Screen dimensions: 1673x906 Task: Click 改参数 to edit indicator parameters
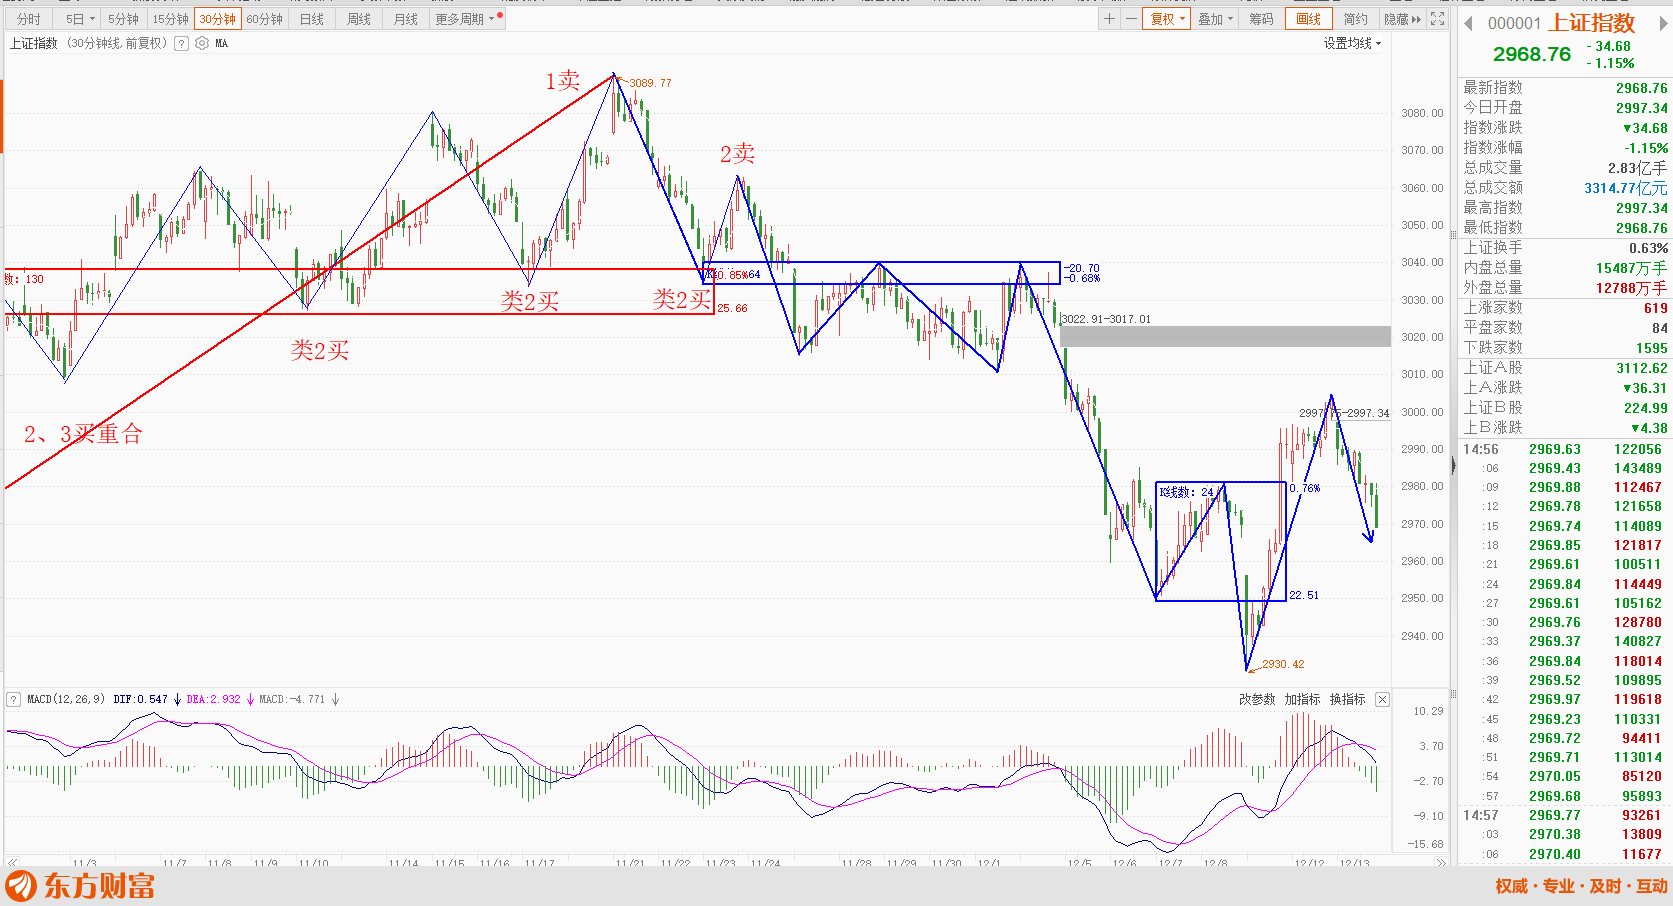pyautogui.click(x=1257, y=699)
